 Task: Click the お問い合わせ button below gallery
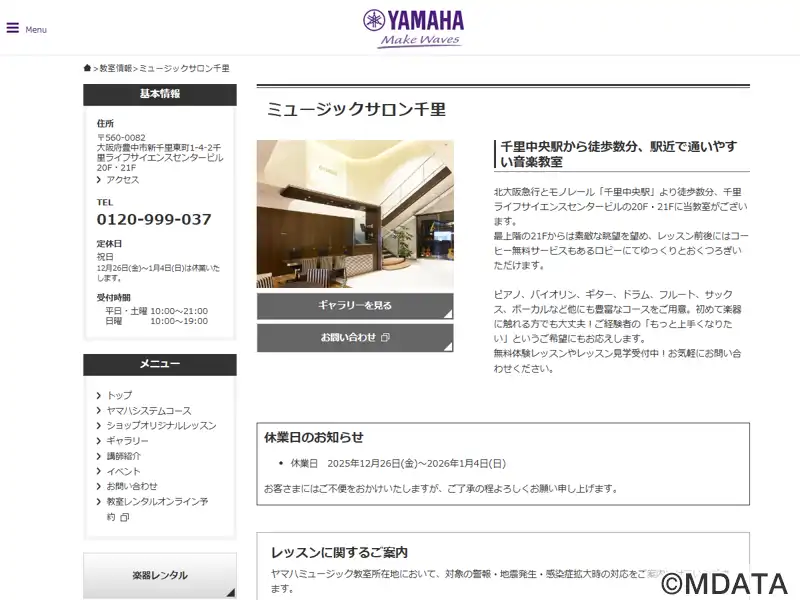tap(355, 338)
